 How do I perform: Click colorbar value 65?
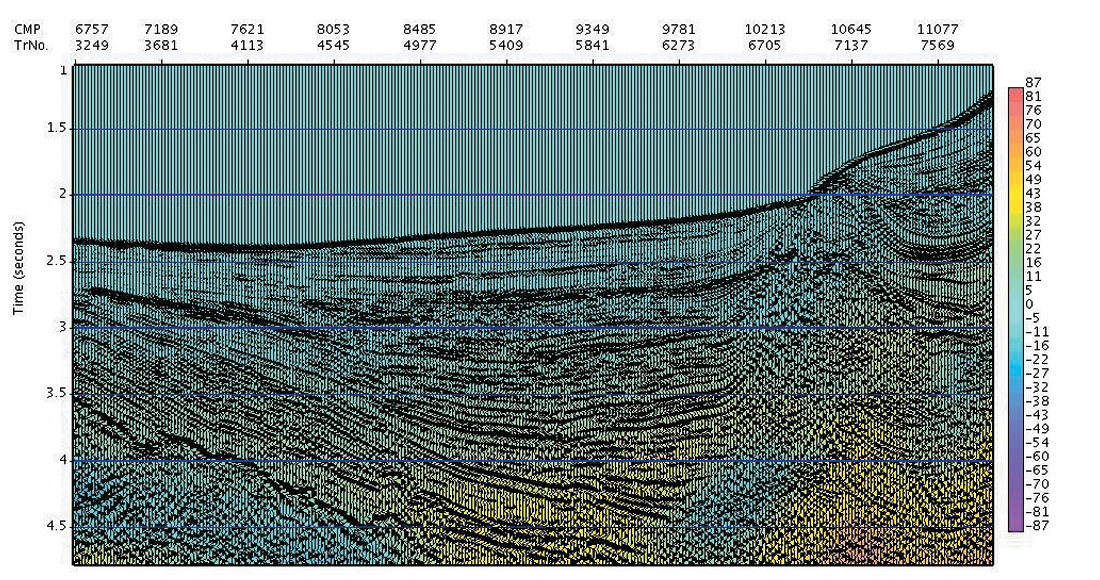click(x=1033, y=138)
